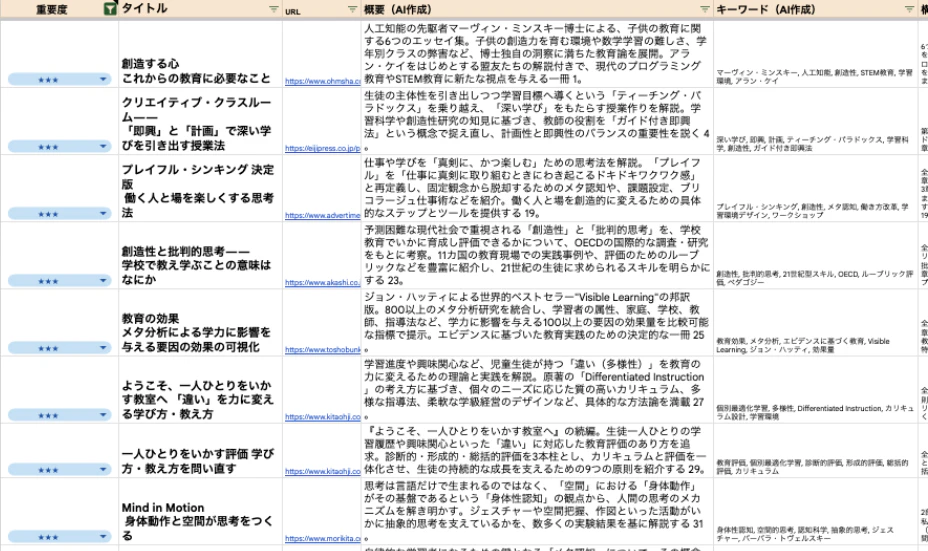Select title cell 創造性と批判的思考
928x551 pixels.
coord(201,256)
